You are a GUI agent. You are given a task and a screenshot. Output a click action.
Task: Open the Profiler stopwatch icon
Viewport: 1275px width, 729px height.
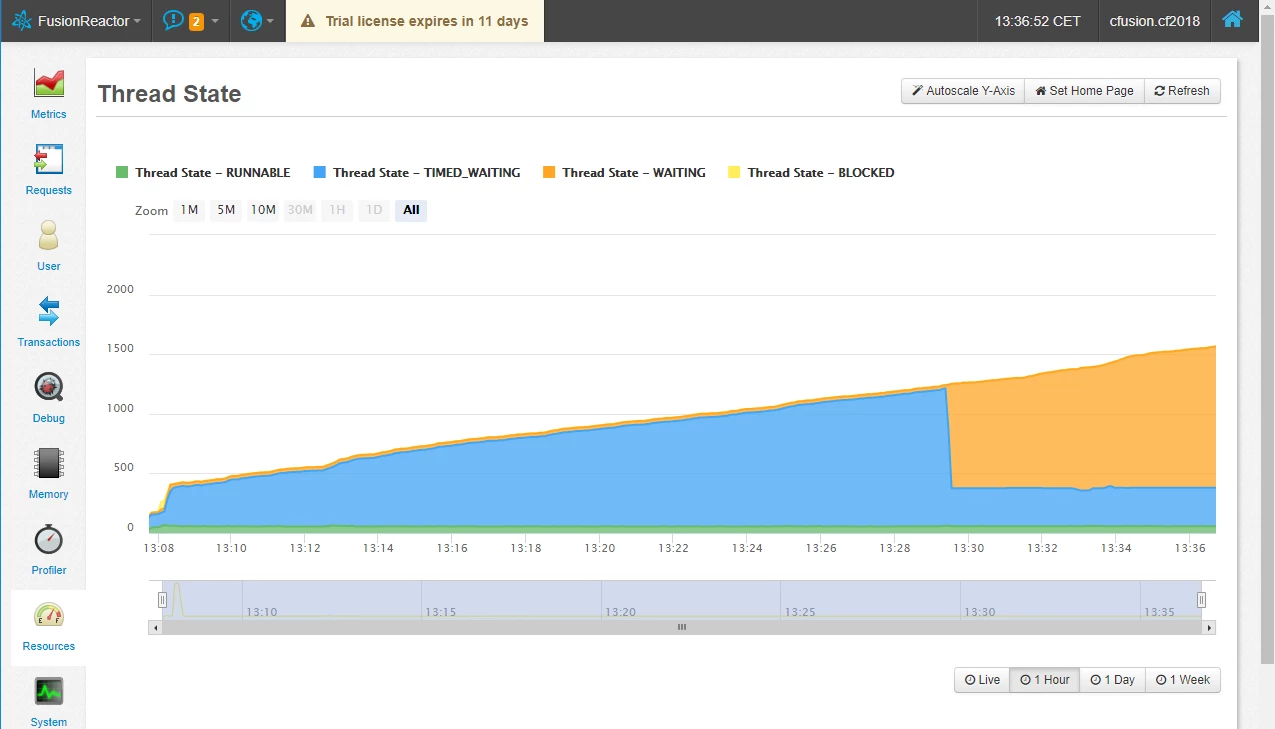48,540
